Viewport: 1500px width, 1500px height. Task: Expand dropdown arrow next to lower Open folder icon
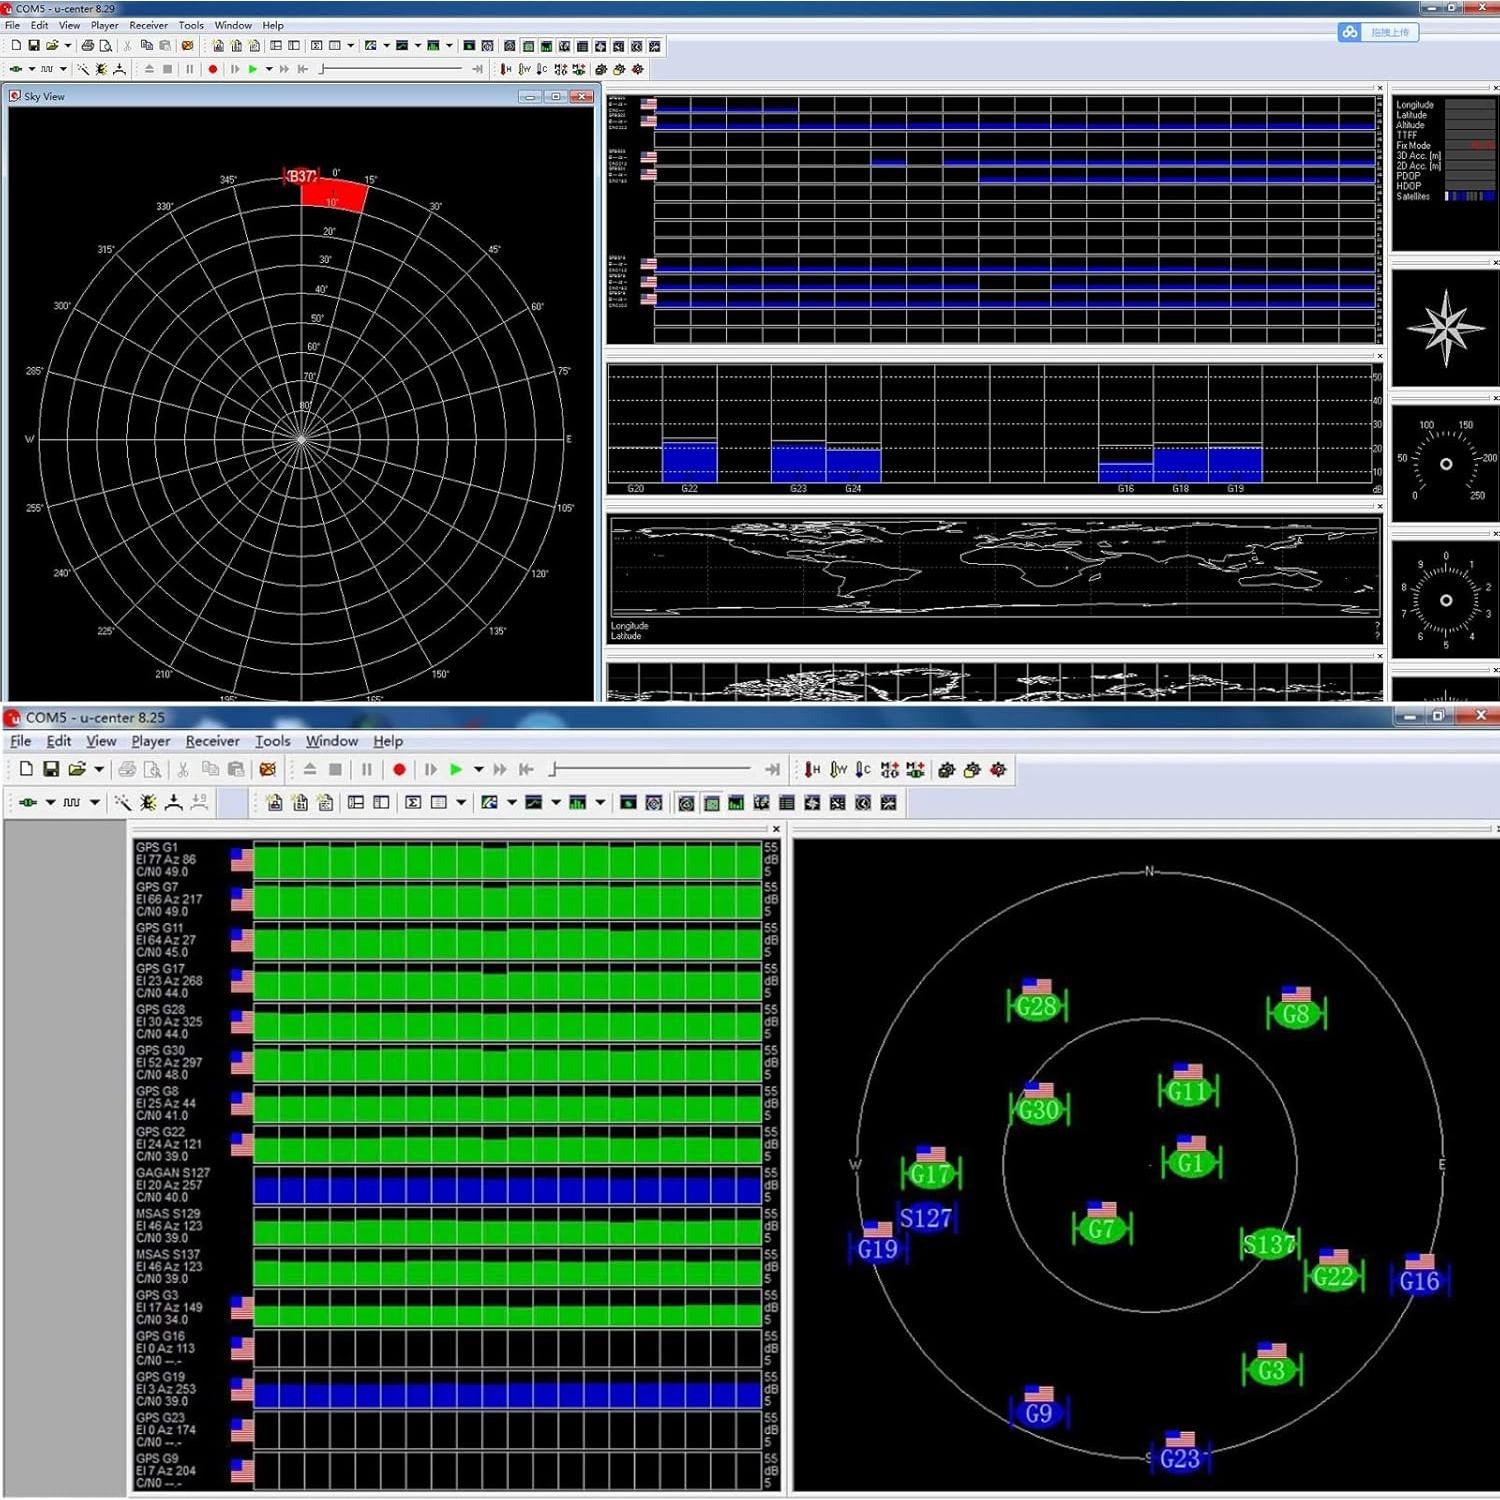99,770
